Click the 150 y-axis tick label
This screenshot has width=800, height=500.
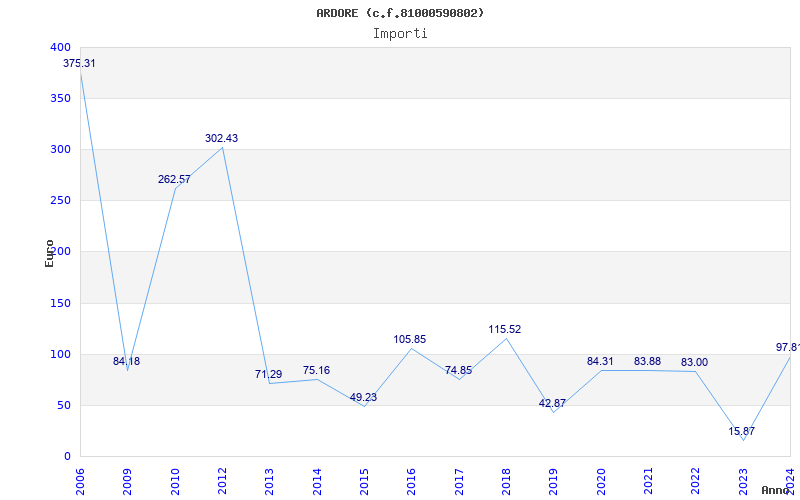60,304
